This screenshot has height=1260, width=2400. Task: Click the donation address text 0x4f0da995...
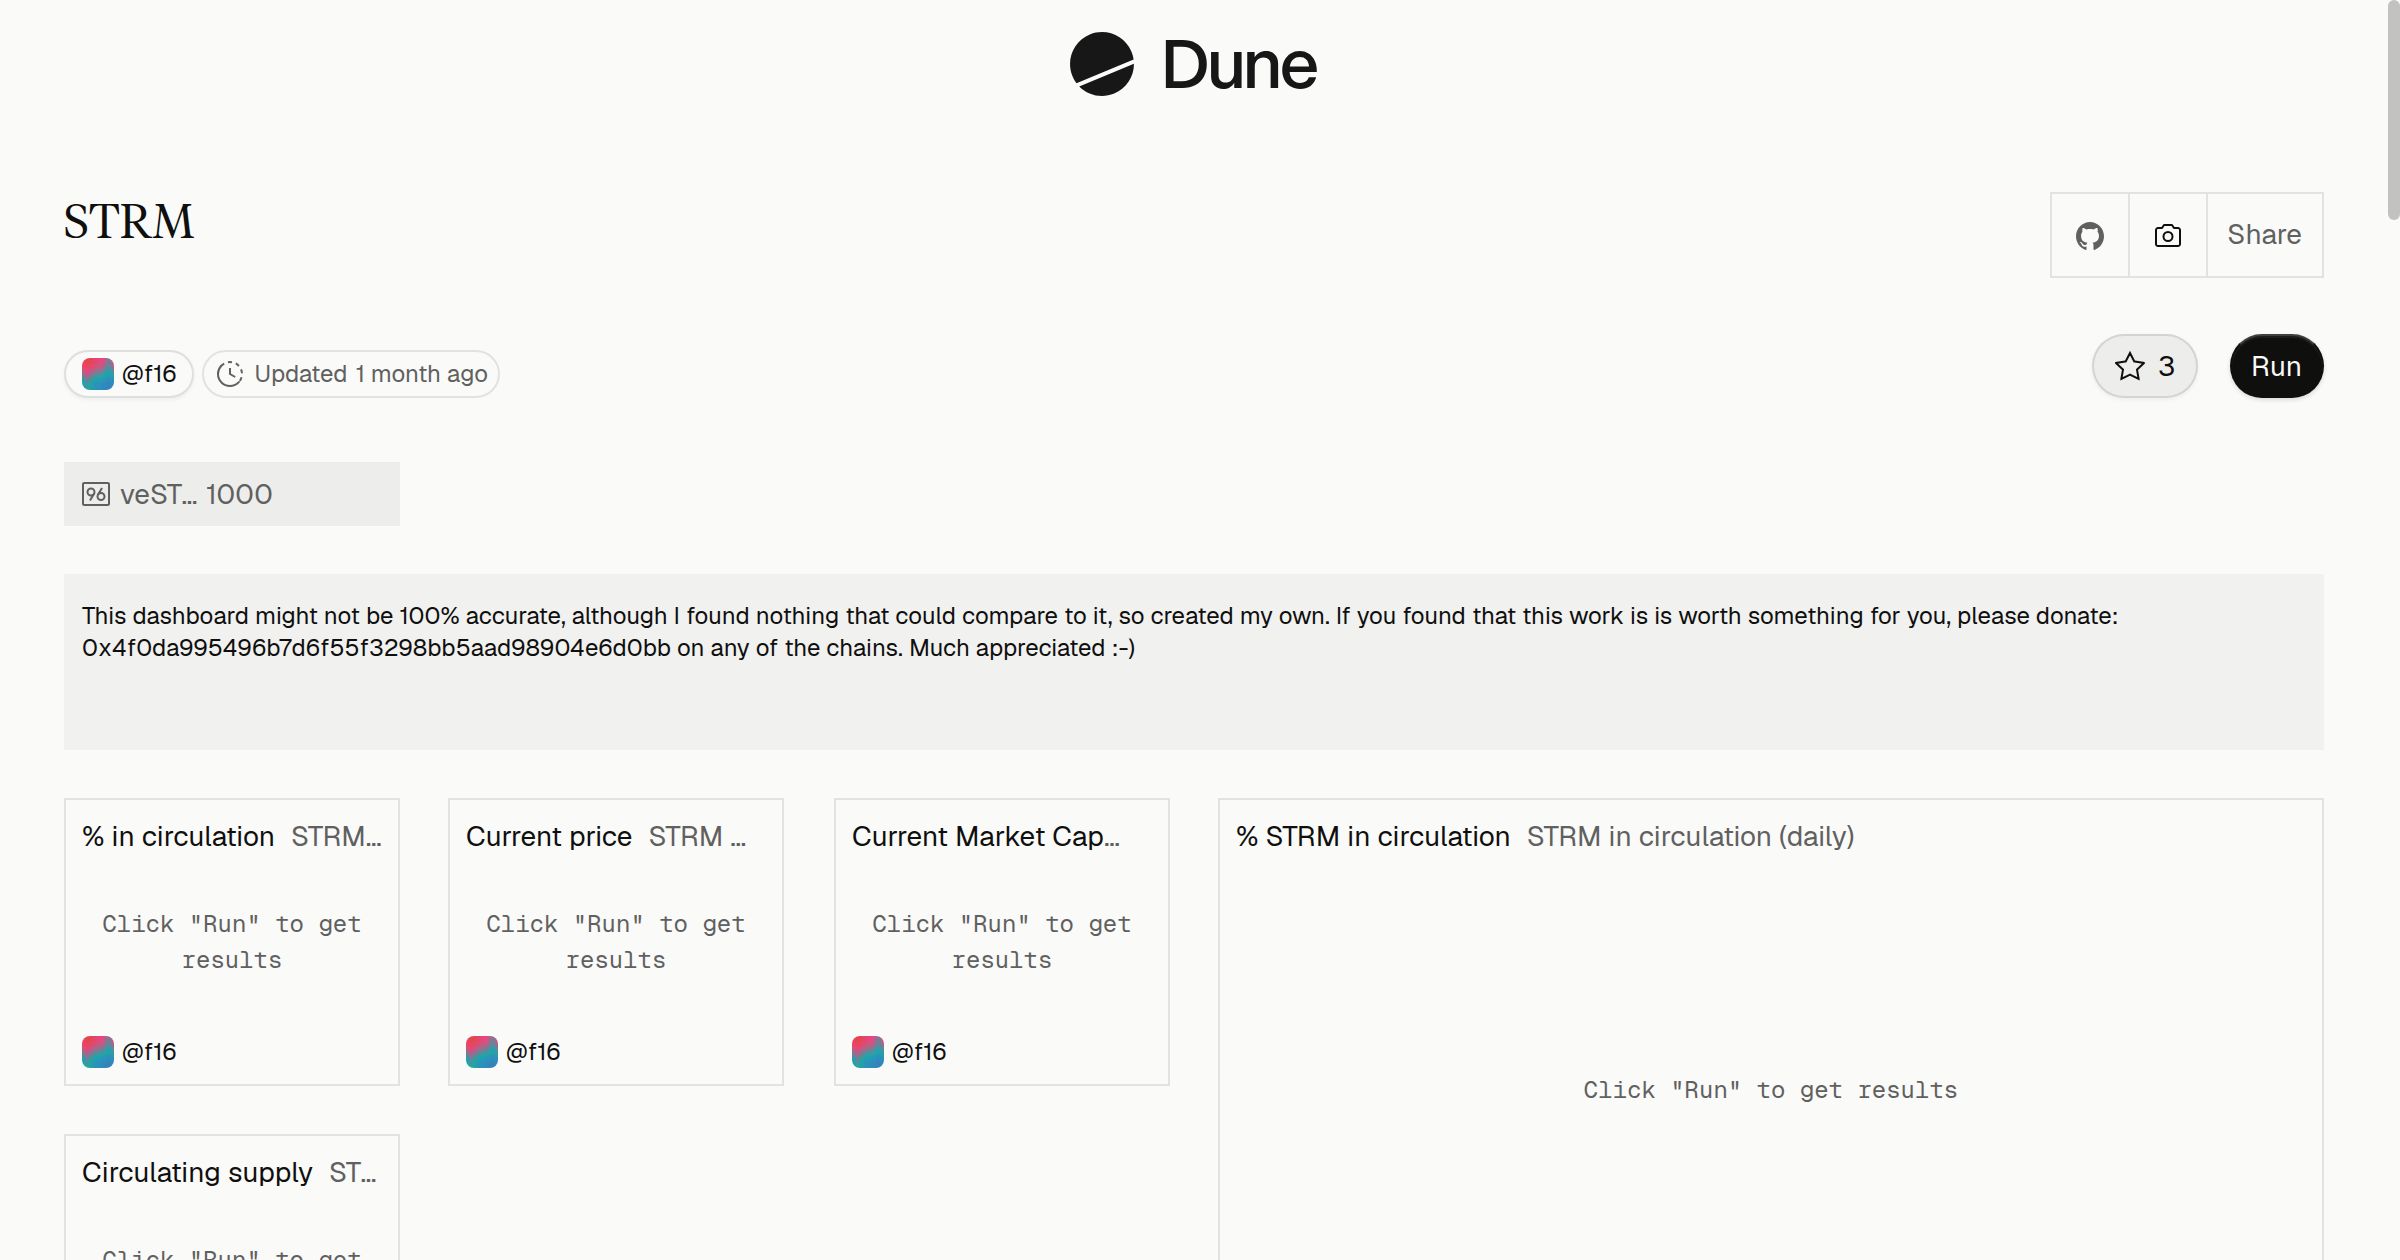tap(376, 648)
